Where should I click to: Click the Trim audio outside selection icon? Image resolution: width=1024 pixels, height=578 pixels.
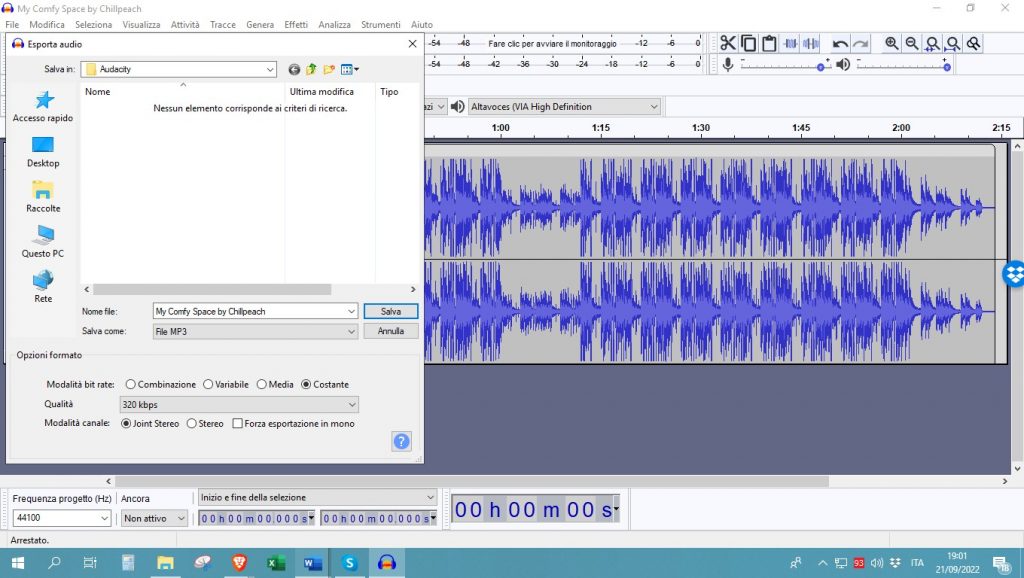(x=791, y=43)
